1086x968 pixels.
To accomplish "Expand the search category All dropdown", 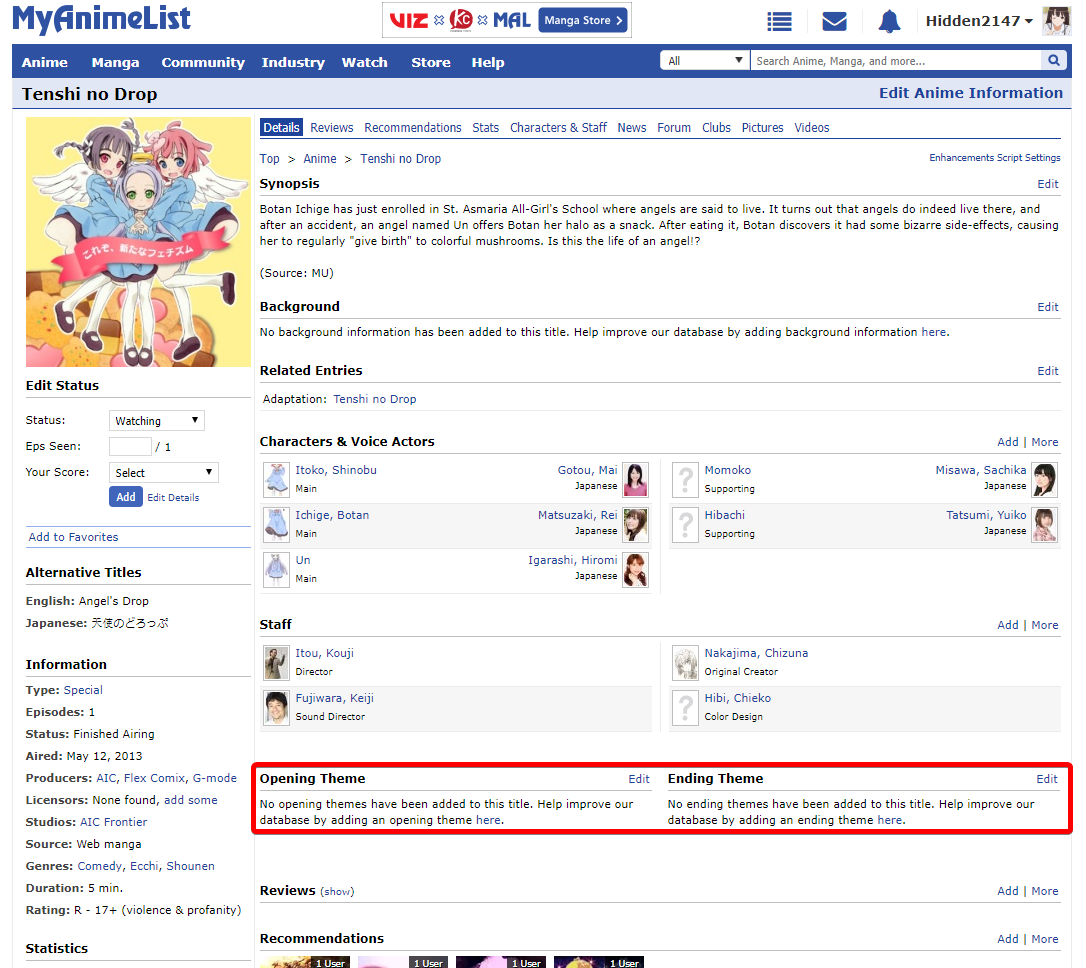I will [x=704, y=61].
